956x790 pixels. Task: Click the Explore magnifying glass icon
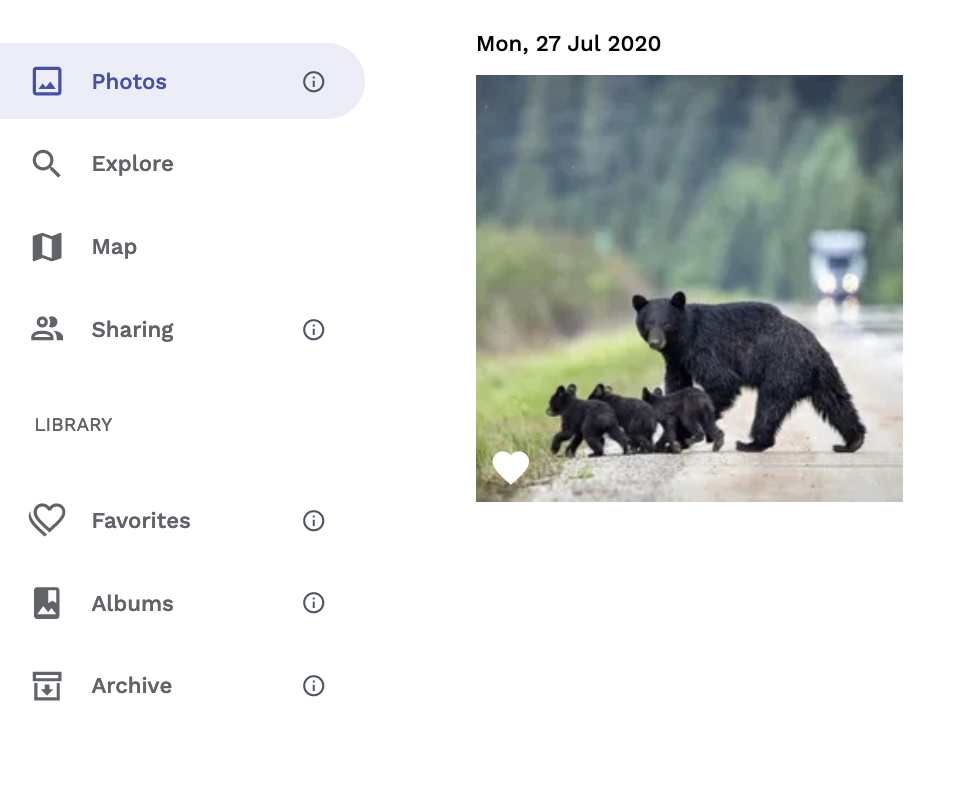(x=46, y=164)
